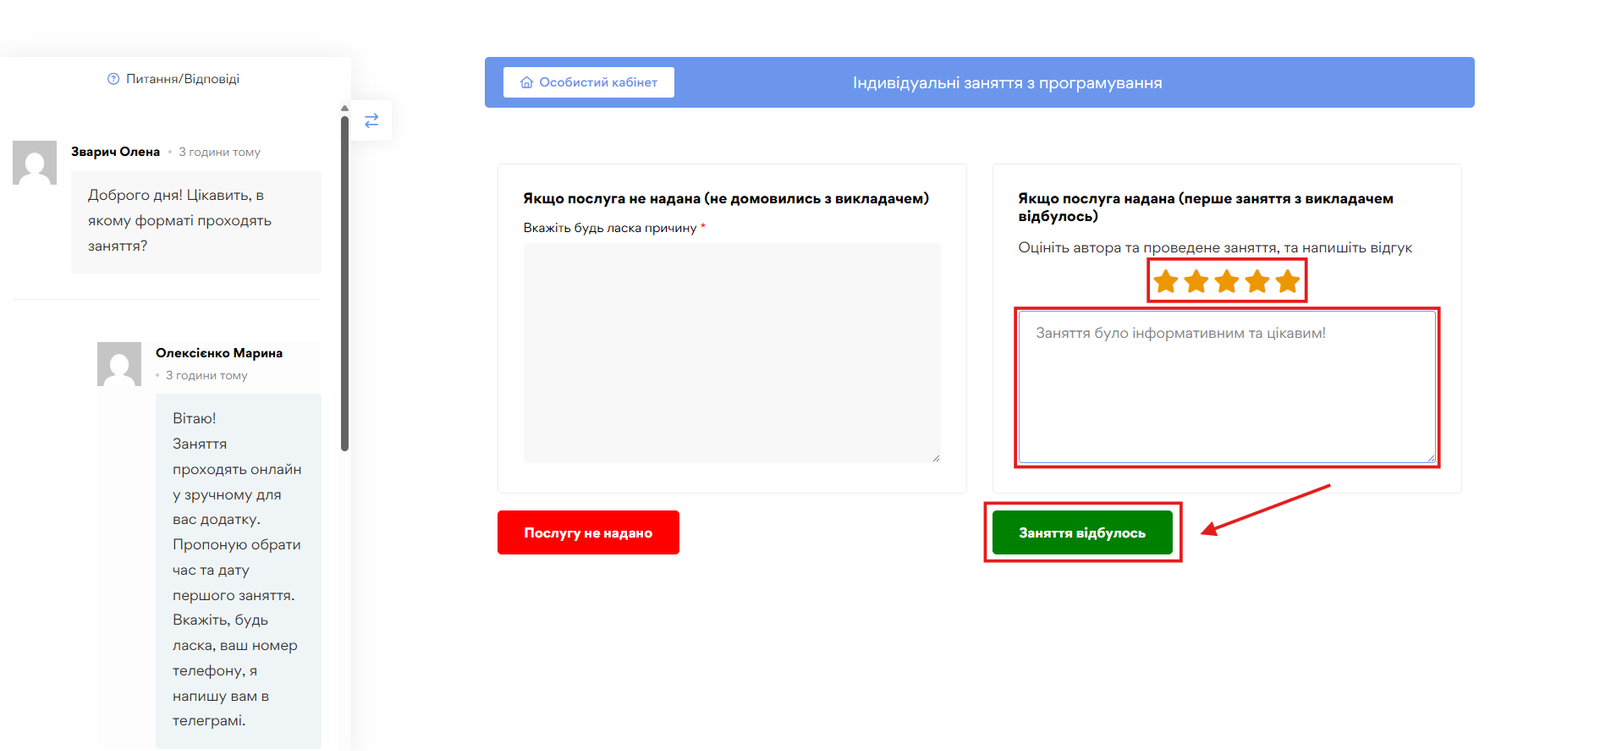Open Зварич Олена's avatar picture
This screenshot has width=1600, height=751.
click(34, 163)
